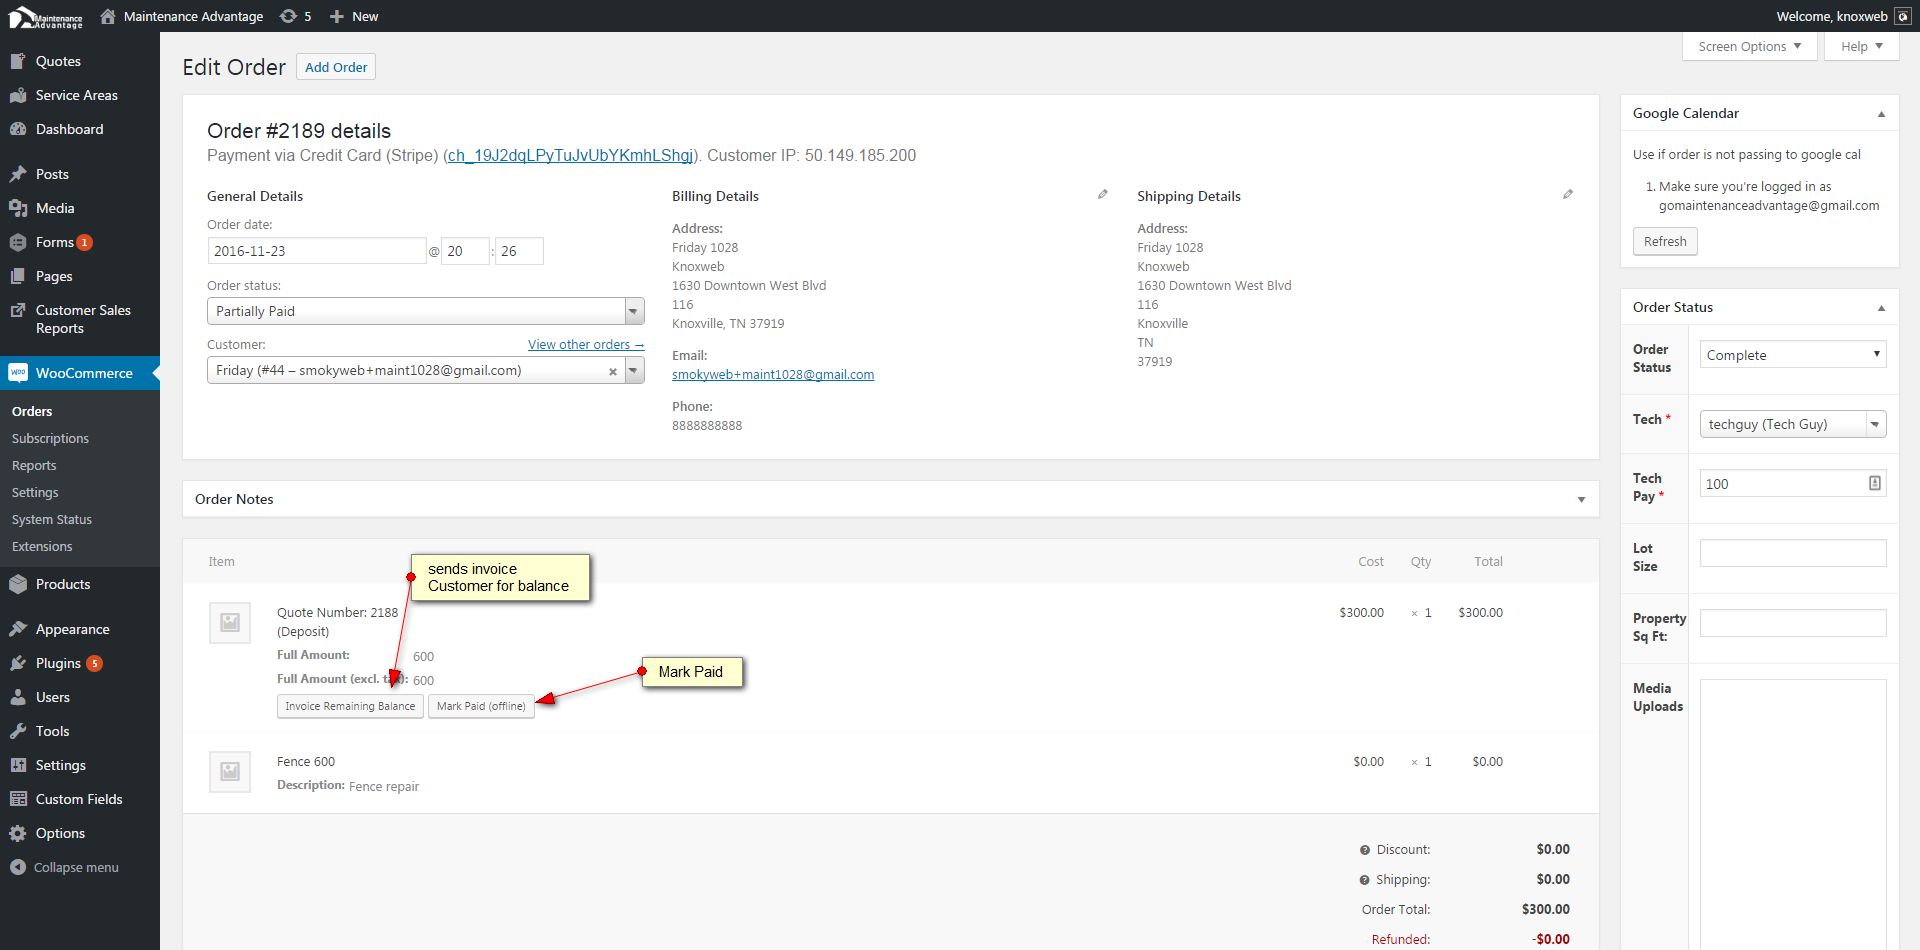The height and width of the screenshot is (950, 1920).
Task: Collapse the Google Calendar panel
Action: tap(1881, 114)
